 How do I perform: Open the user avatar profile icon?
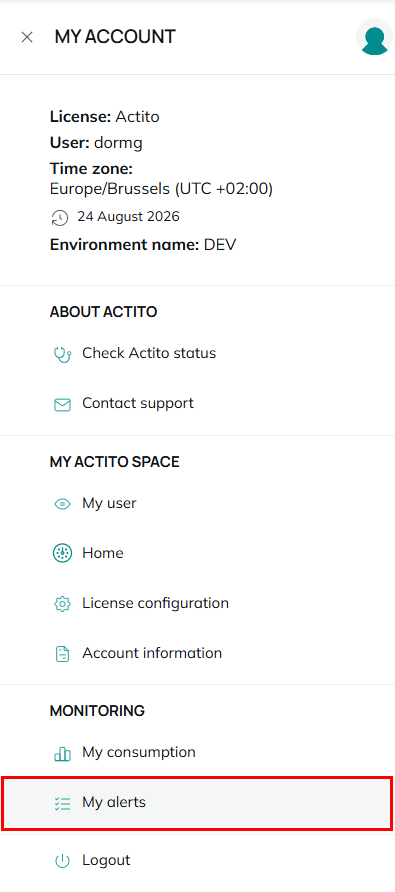[x=375, y=38]
